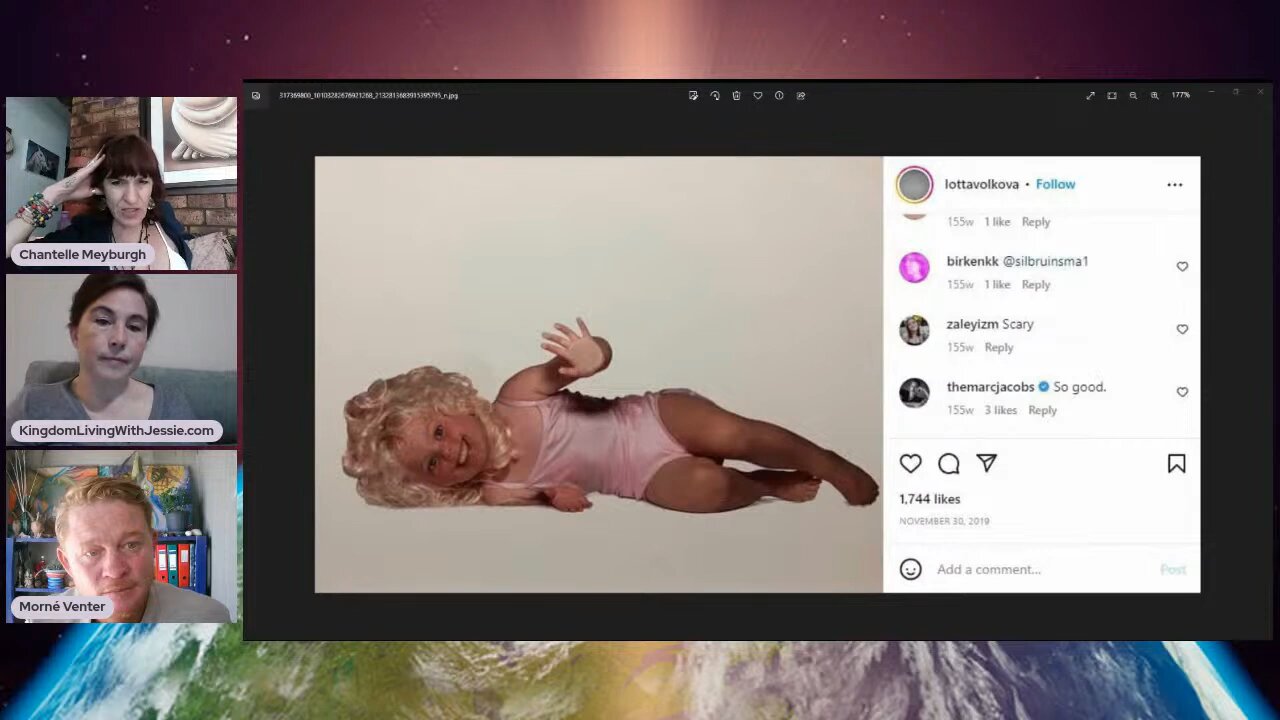Open the three-dot more options menu

click(x=1175, y=184)
